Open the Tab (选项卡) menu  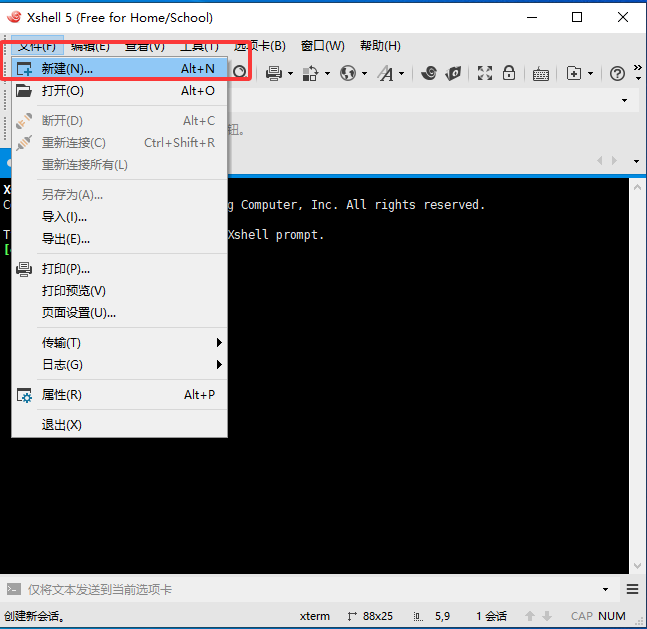(260, 46)
